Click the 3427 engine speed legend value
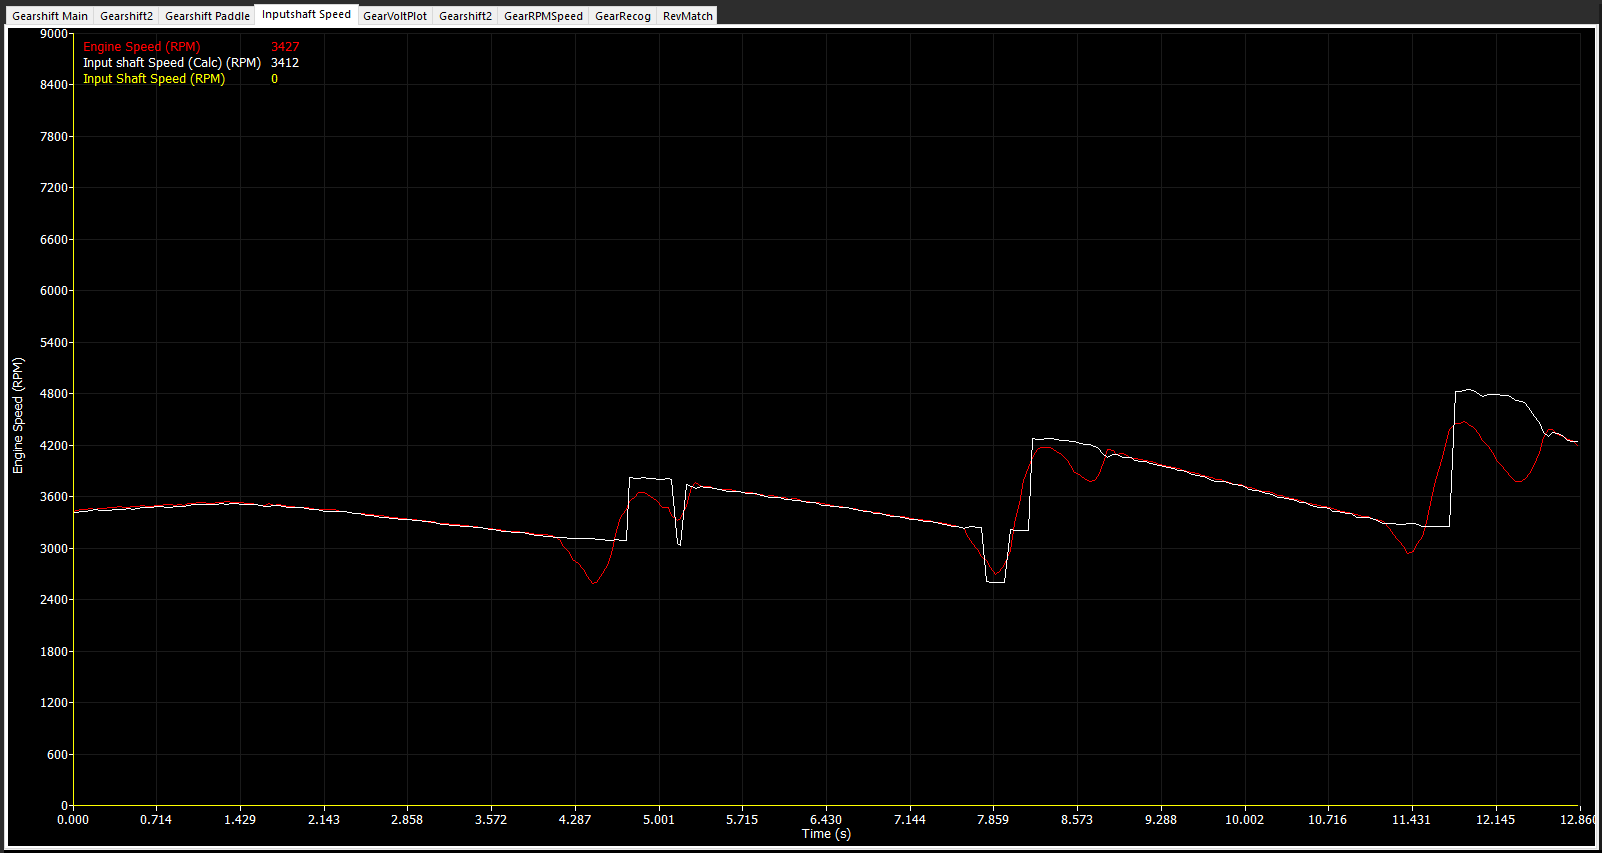The height and width of the screenshot is (853, 1602). pyautogui.click(x=285, y=47)
